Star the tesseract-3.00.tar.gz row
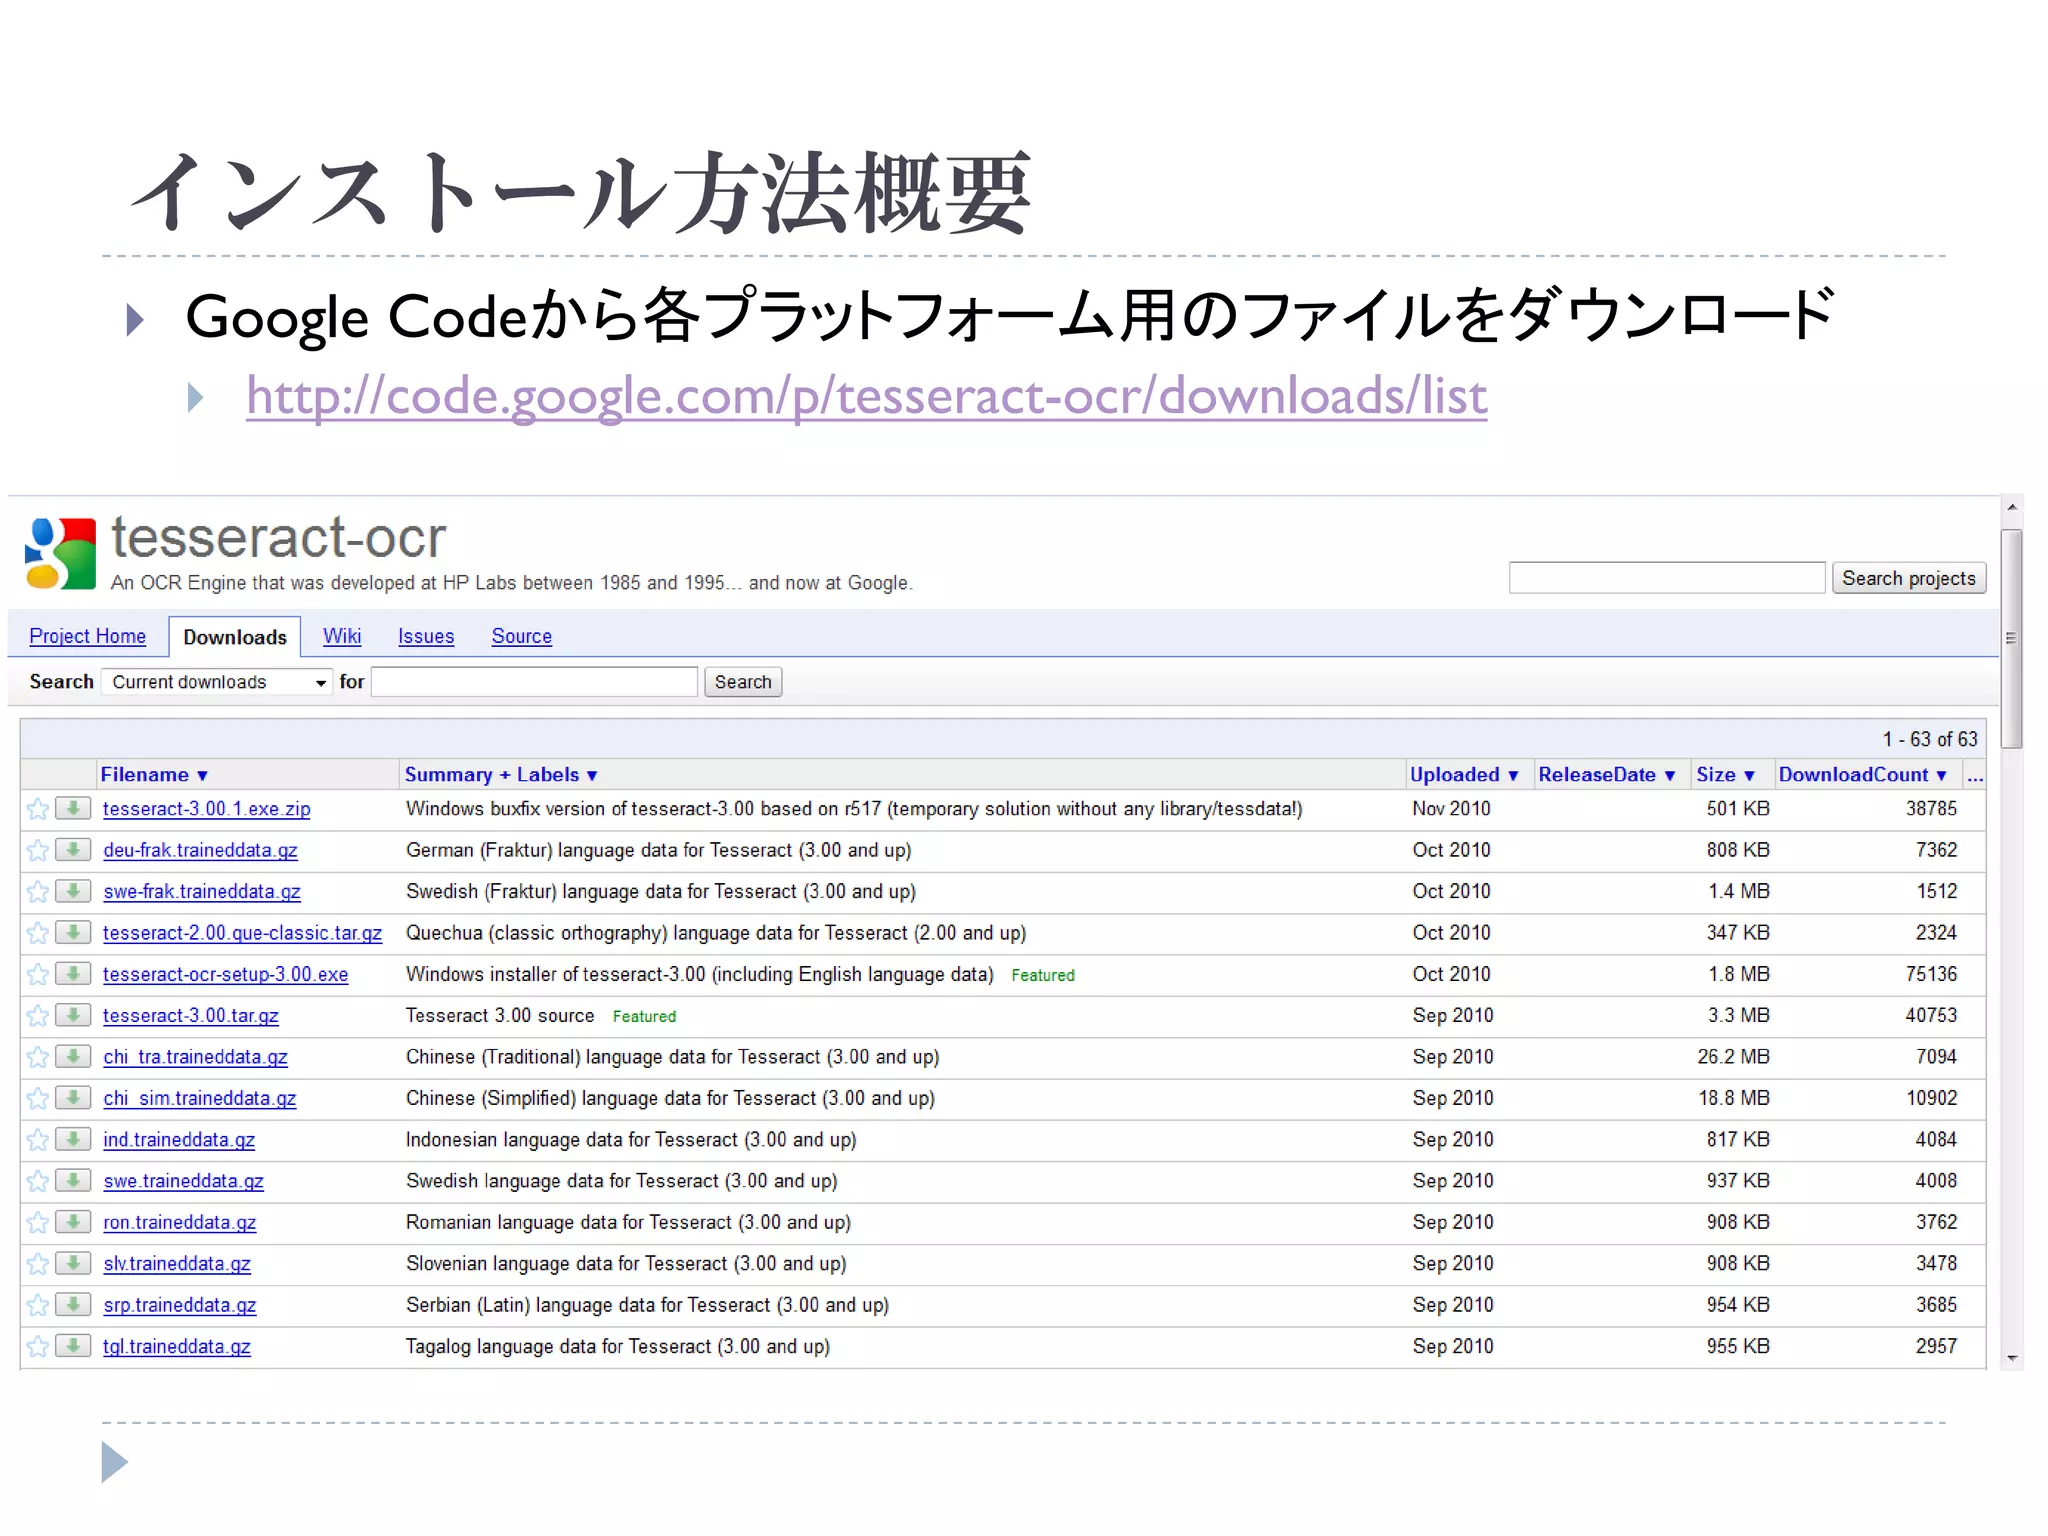2048x1536 pixels. click(38, 1016)
